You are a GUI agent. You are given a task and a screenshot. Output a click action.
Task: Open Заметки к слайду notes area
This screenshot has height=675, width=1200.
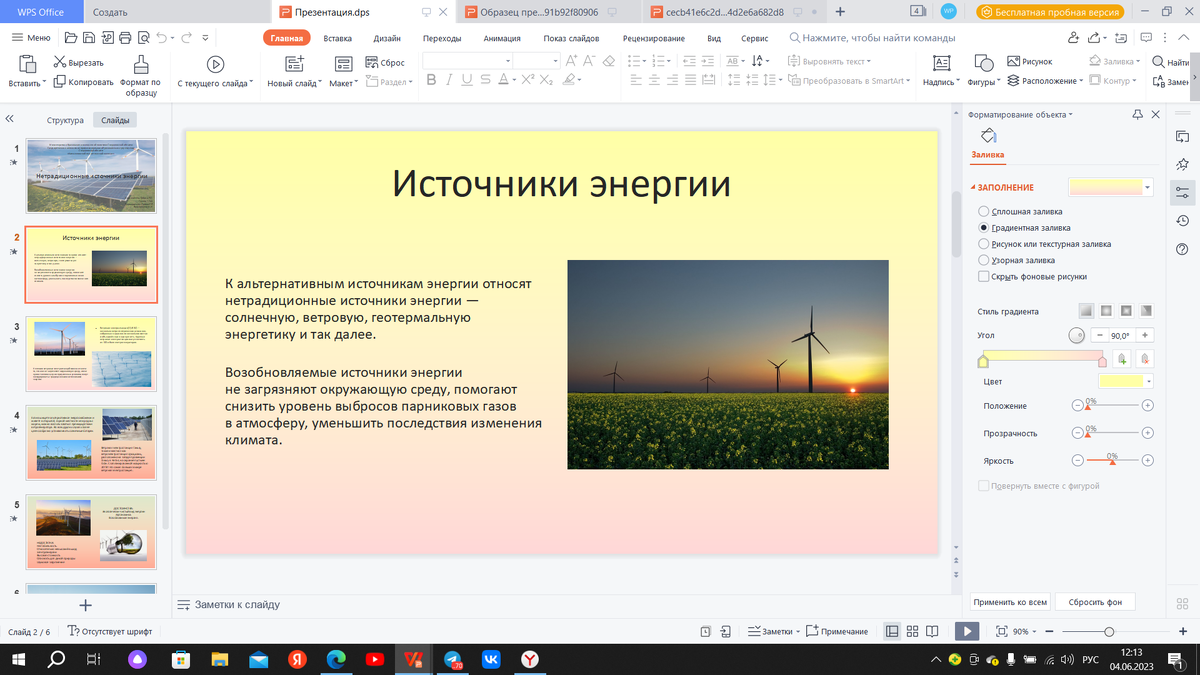click(228, 604)
